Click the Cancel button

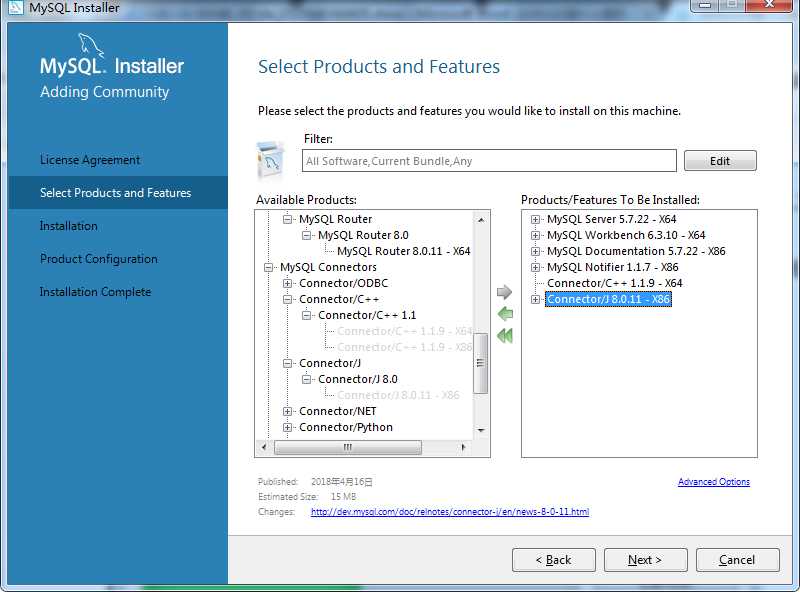coord(737,560)
